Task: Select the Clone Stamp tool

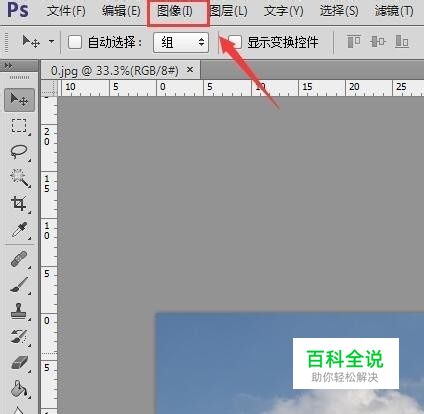Action: (x=19, y=311)
